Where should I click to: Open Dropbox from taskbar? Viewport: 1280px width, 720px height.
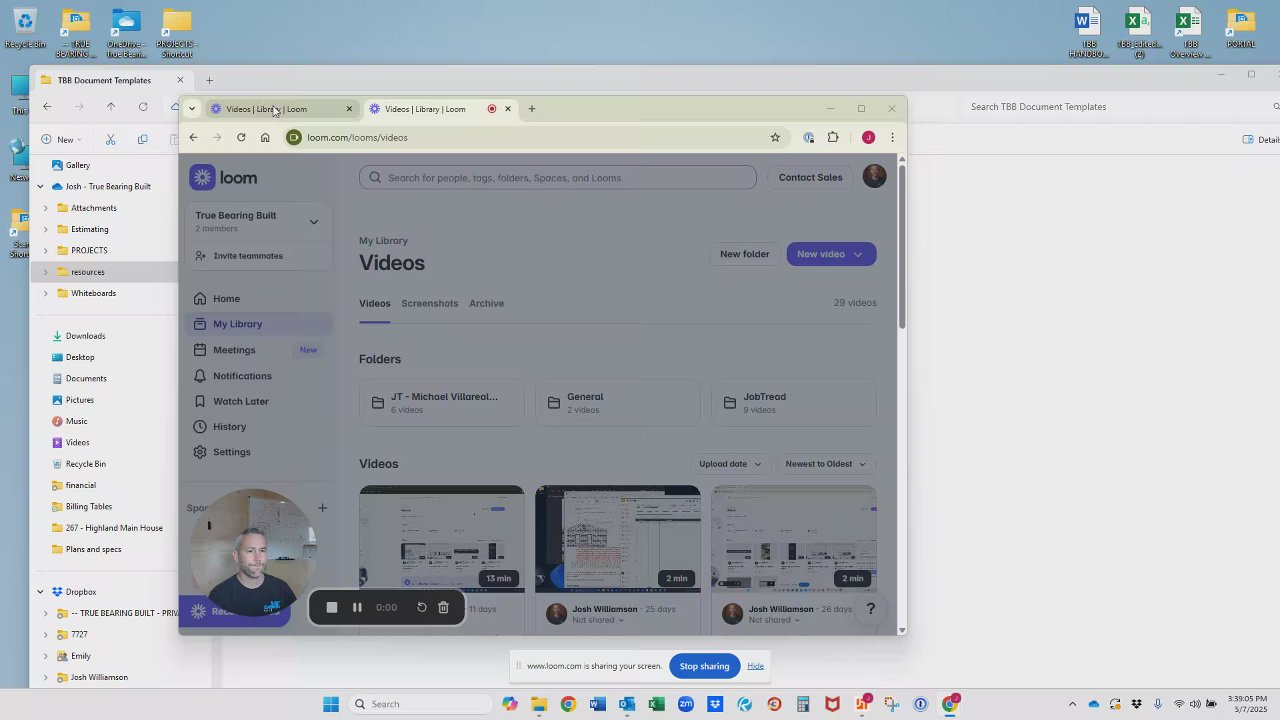point(715,704)
